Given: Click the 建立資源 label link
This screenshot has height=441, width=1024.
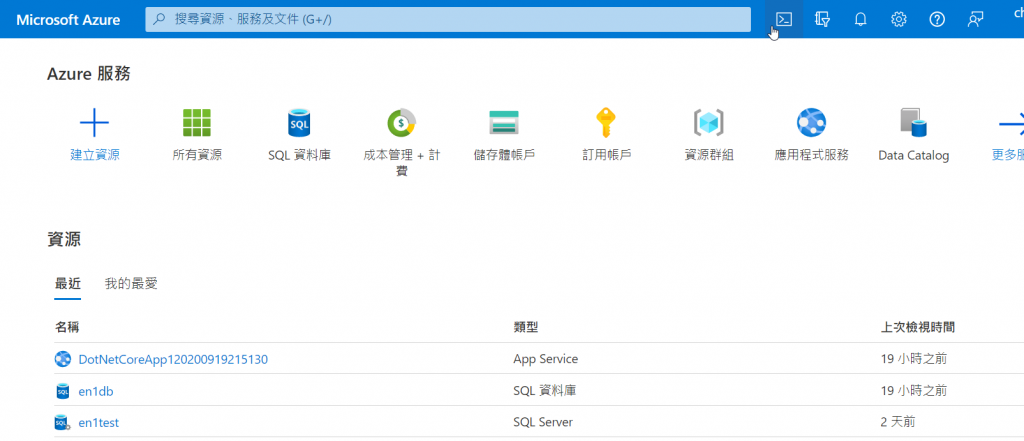Looking at the screenshot, I should tap(95, 155).
